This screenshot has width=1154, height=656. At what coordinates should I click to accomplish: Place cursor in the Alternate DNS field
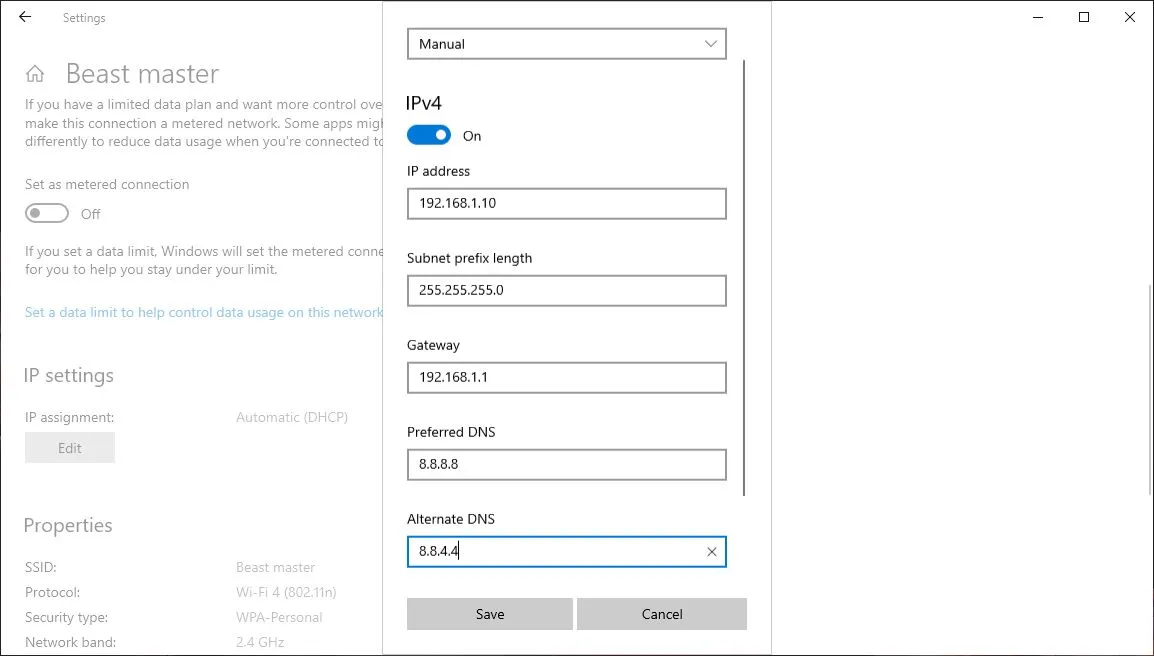[x=560, y=551]
